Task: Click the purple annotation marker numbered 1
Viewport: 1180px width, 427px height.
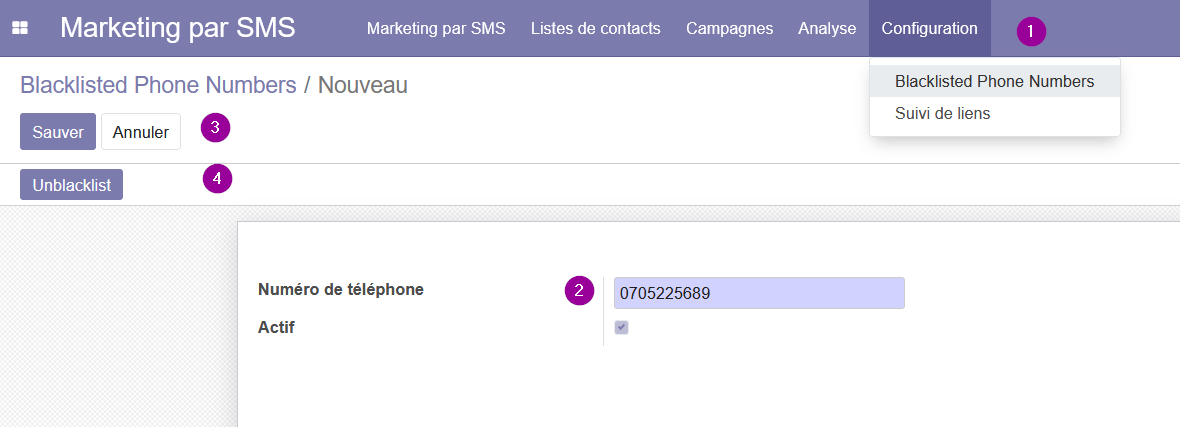Action: click(x=1031, y=32)
